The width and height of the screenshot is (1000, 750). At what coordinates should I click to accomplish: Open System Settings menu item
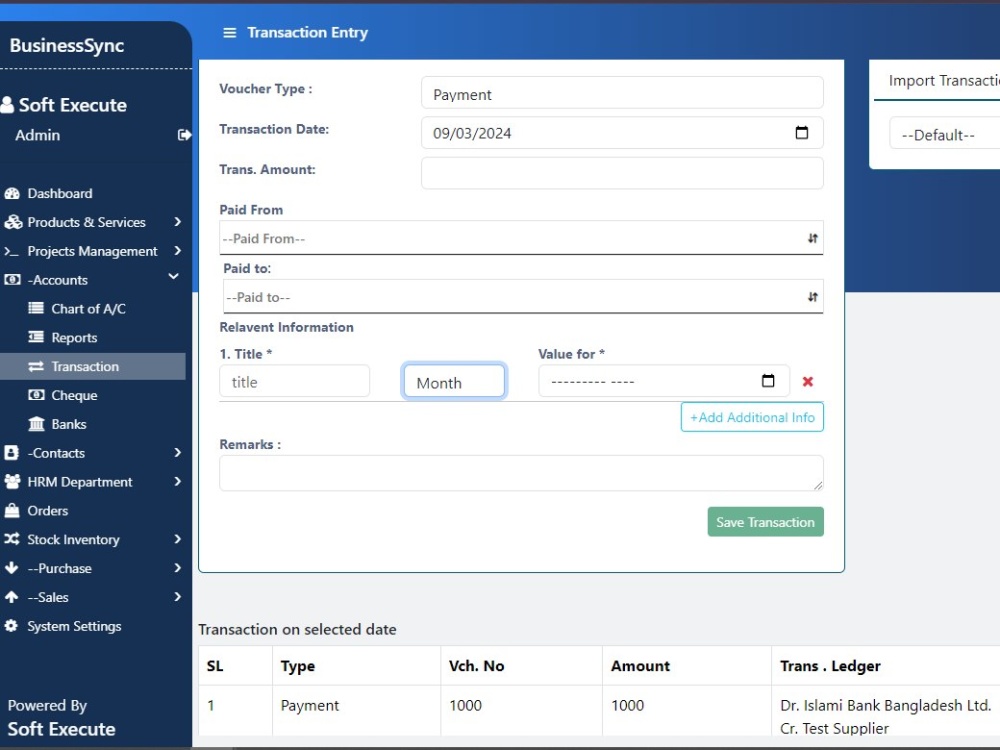pos(74,626)
